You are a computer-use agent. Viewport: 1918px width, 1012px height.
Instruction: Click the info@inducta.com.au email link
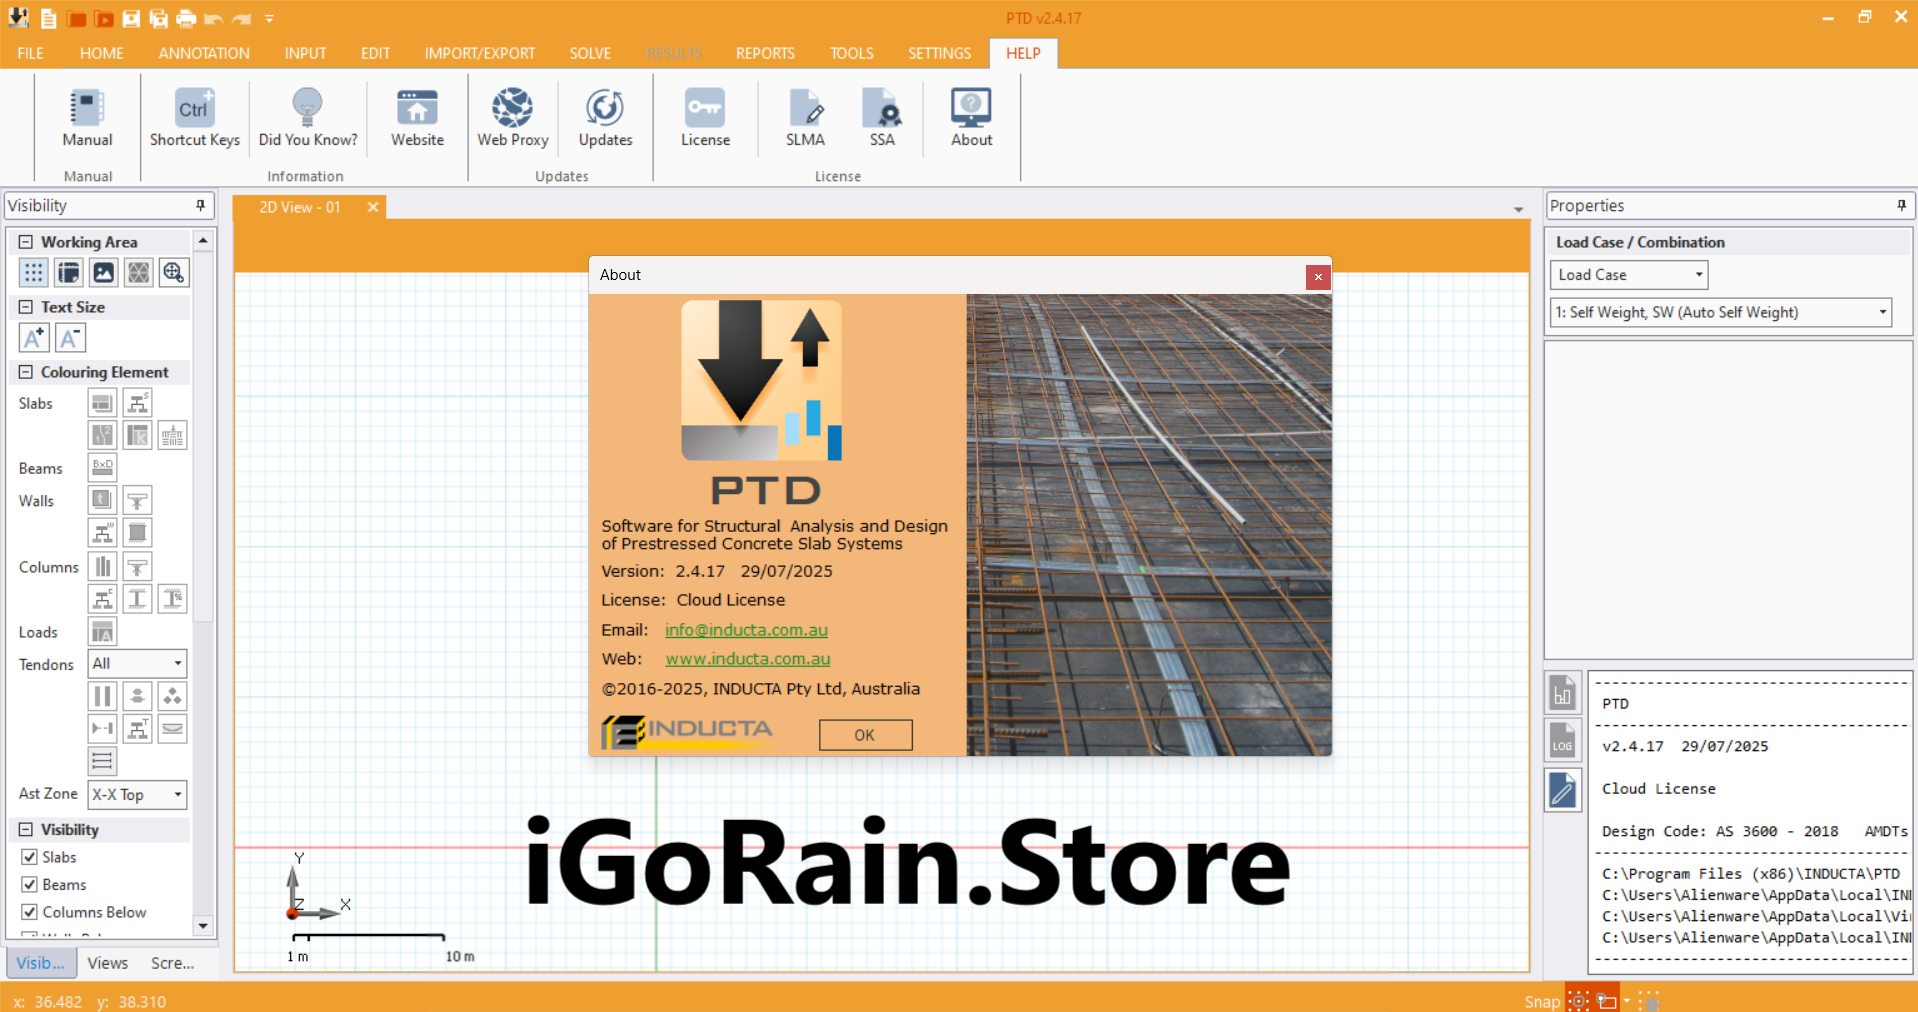tap(746, 630)
